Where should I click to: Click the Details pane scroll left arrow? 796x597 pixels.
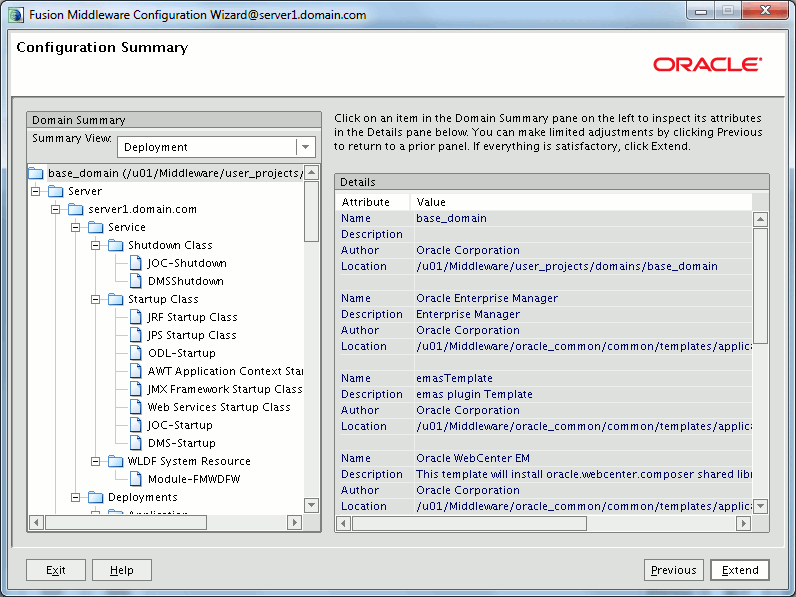[x=344, y=523]
